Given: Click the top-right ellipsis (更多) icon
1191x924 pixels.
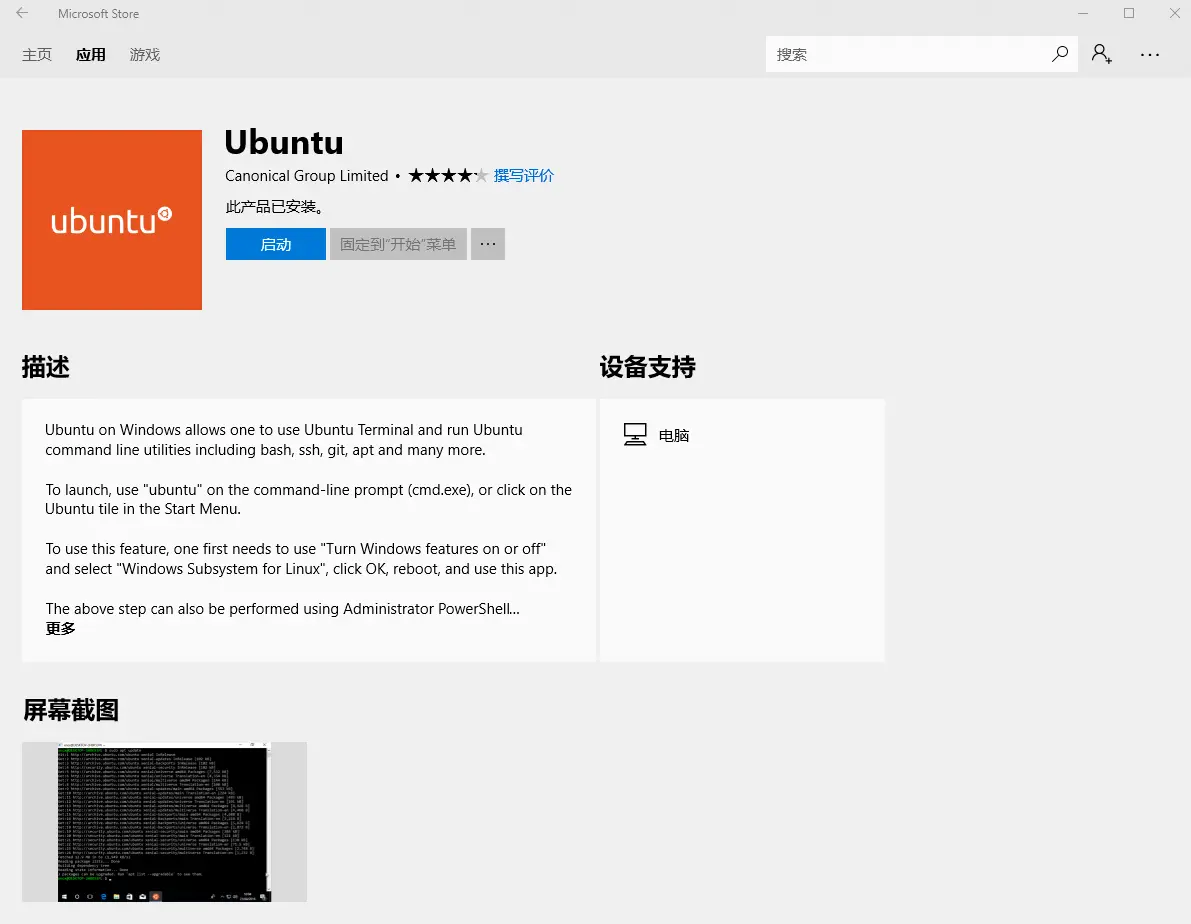Looking at the screenshot, I should pyautogui.click(x=1150, y=54).
